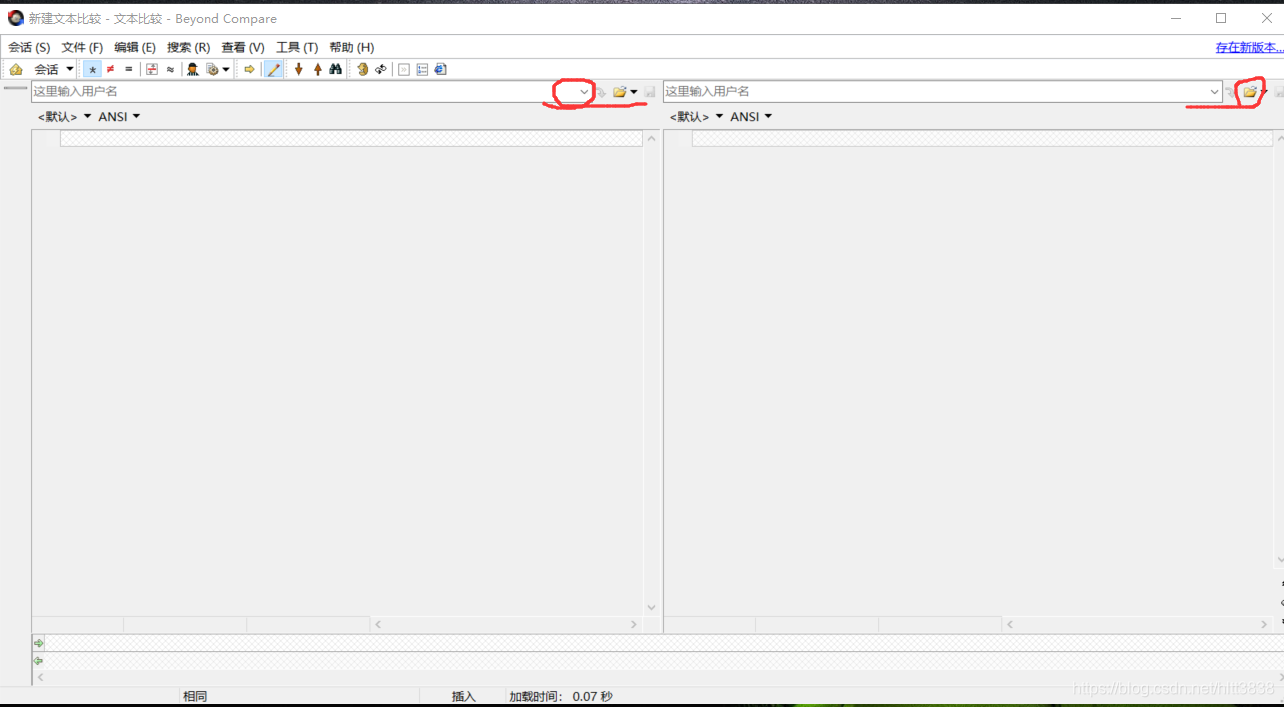The width and height of the screenshot is (1284, 707).
Task: Open the 工具 (T) menu
Action: pyautogui.click(x=297, y=47)
